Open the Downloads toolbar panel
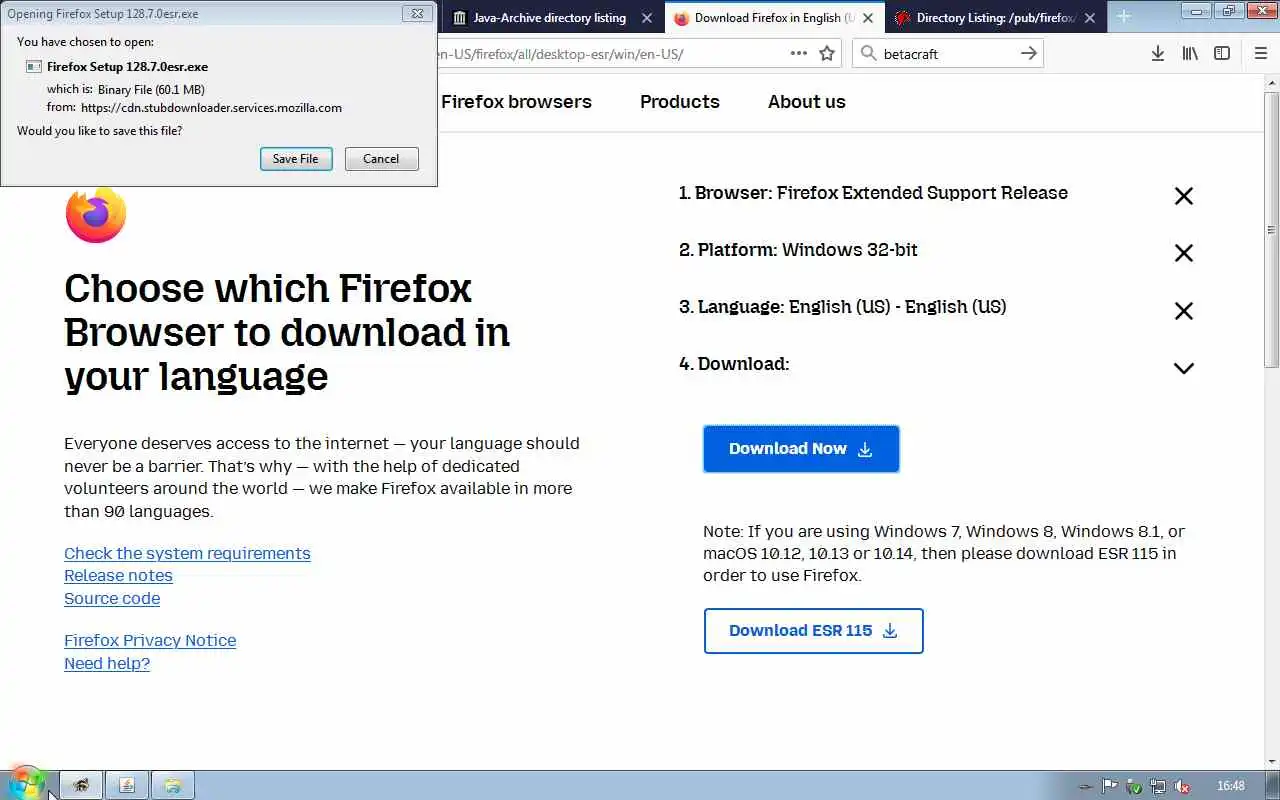 tap(1158, 54)
